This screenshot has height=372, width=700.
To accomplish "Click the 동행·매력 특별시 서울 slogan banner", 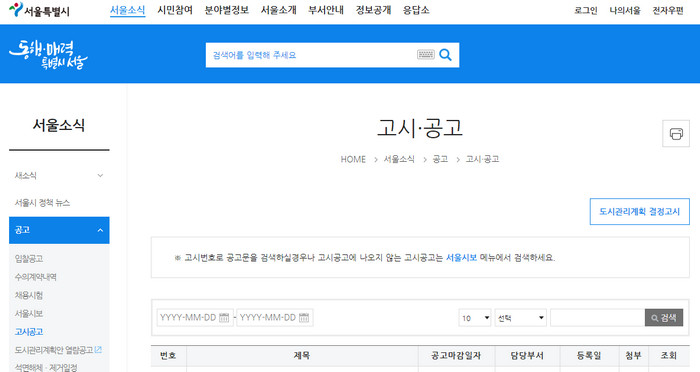I will pyautogui.click(x=48, y=54).
